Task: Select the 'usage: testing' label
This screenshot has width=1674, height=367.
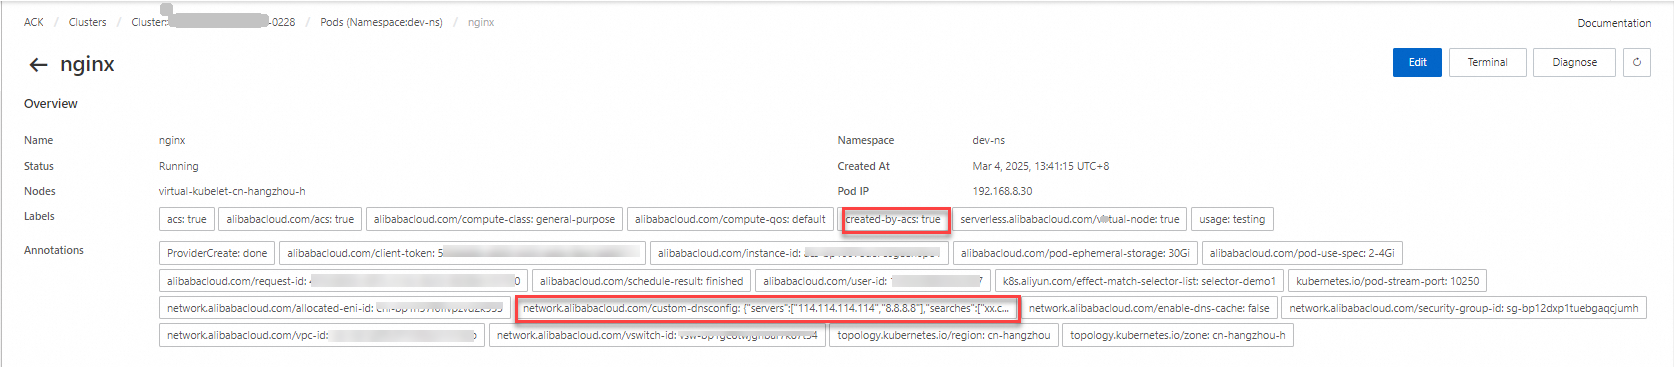Action: (1232, 219)
